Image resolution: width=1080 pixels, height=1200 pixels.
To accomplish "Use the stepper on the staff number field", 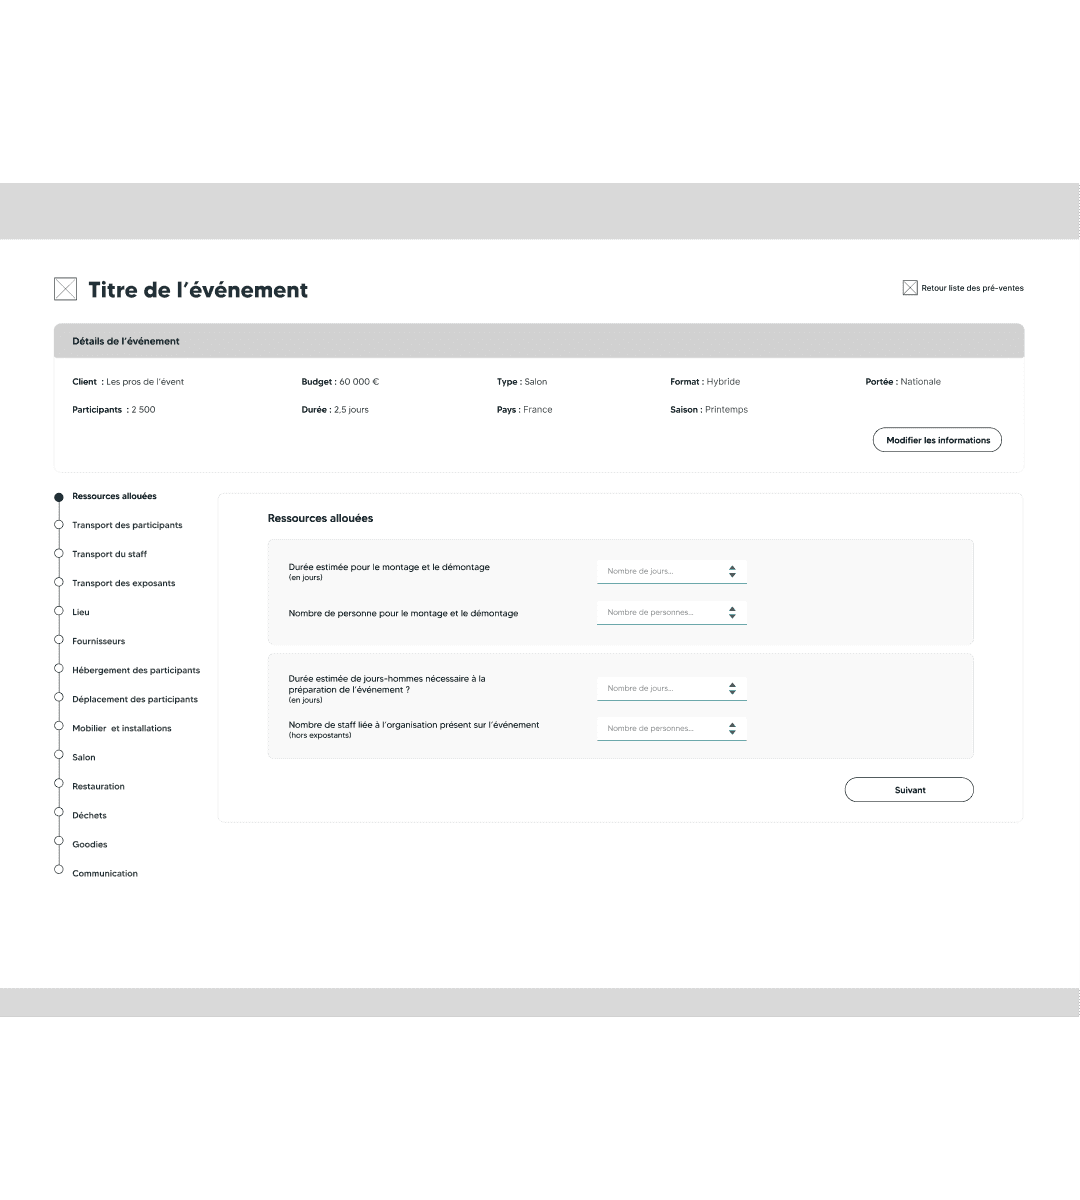I will coord(734,728).
